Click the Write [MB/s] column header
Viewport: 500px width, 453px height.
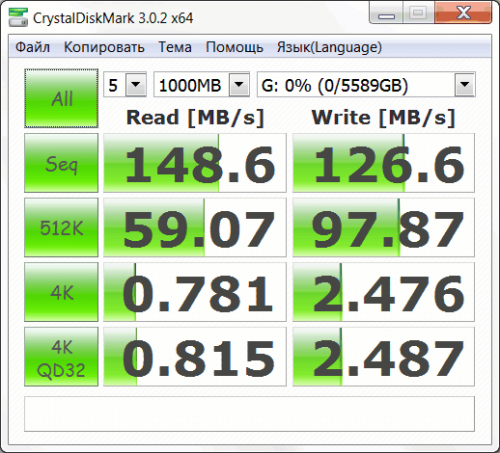pyautogui.click(x=383, y=118)
